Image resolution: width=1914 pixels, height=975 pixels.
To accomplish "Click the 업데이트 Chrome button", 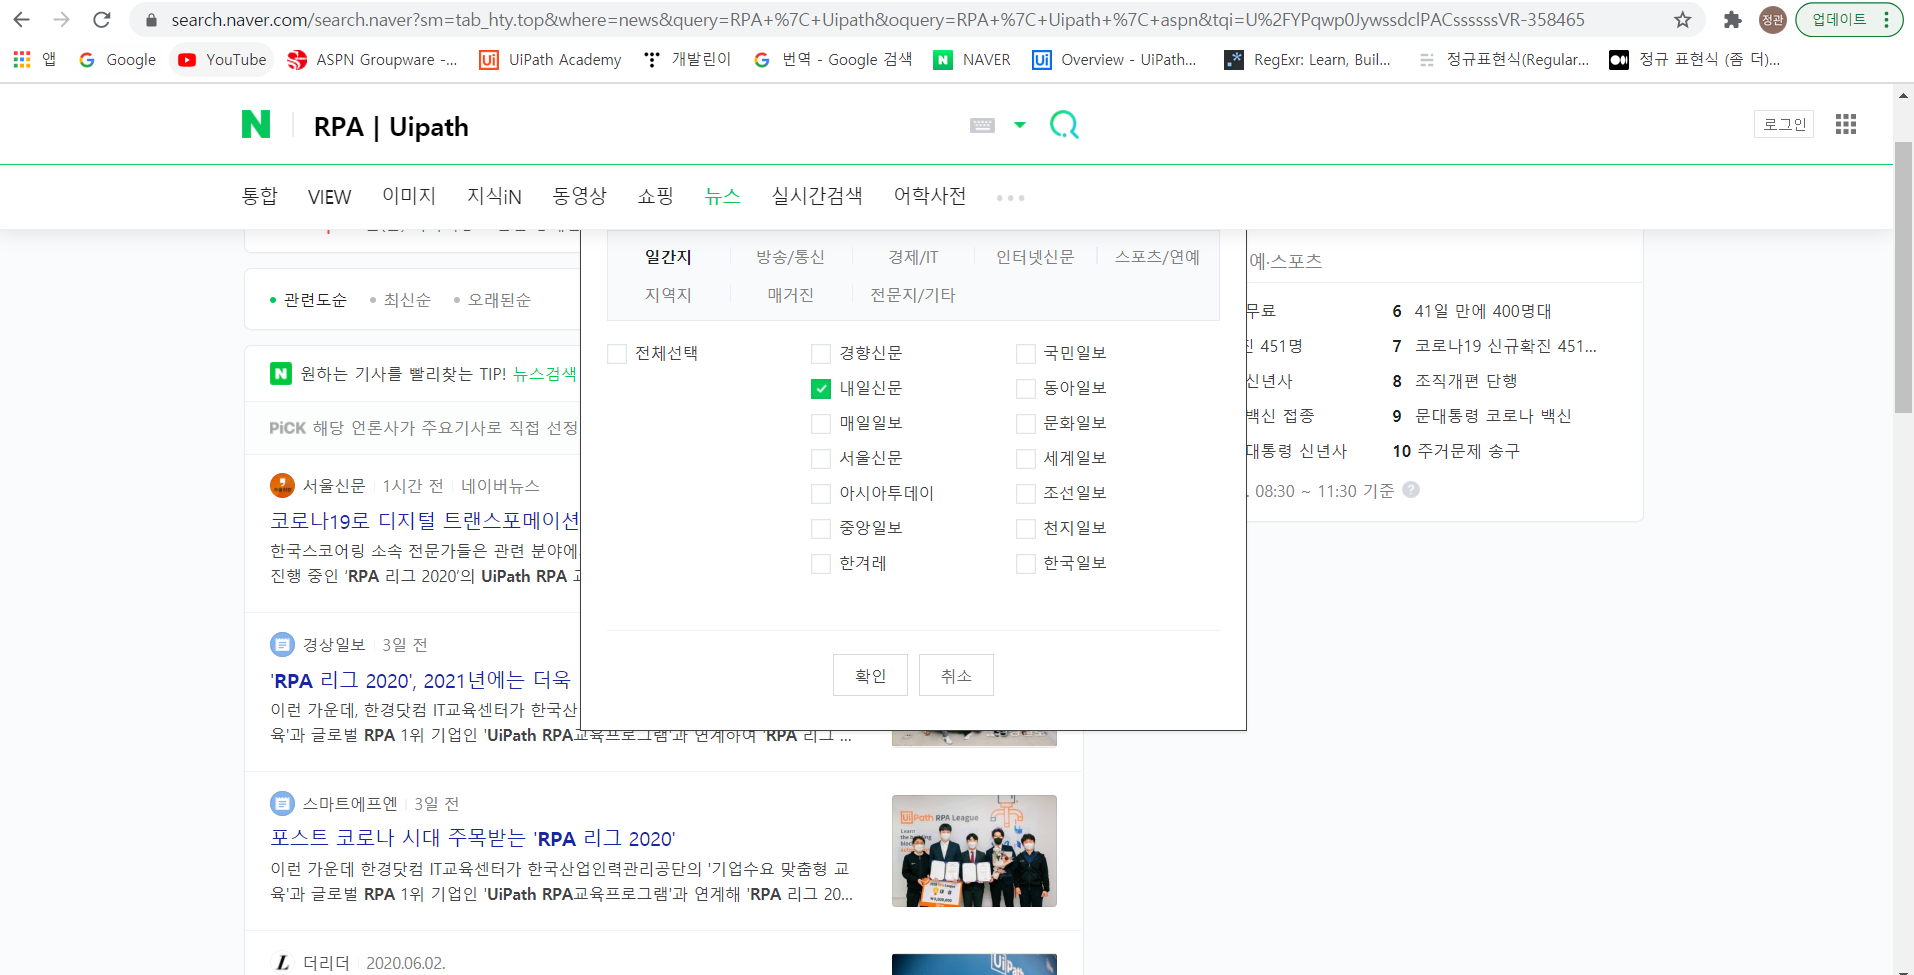I will coord(1849,19).
